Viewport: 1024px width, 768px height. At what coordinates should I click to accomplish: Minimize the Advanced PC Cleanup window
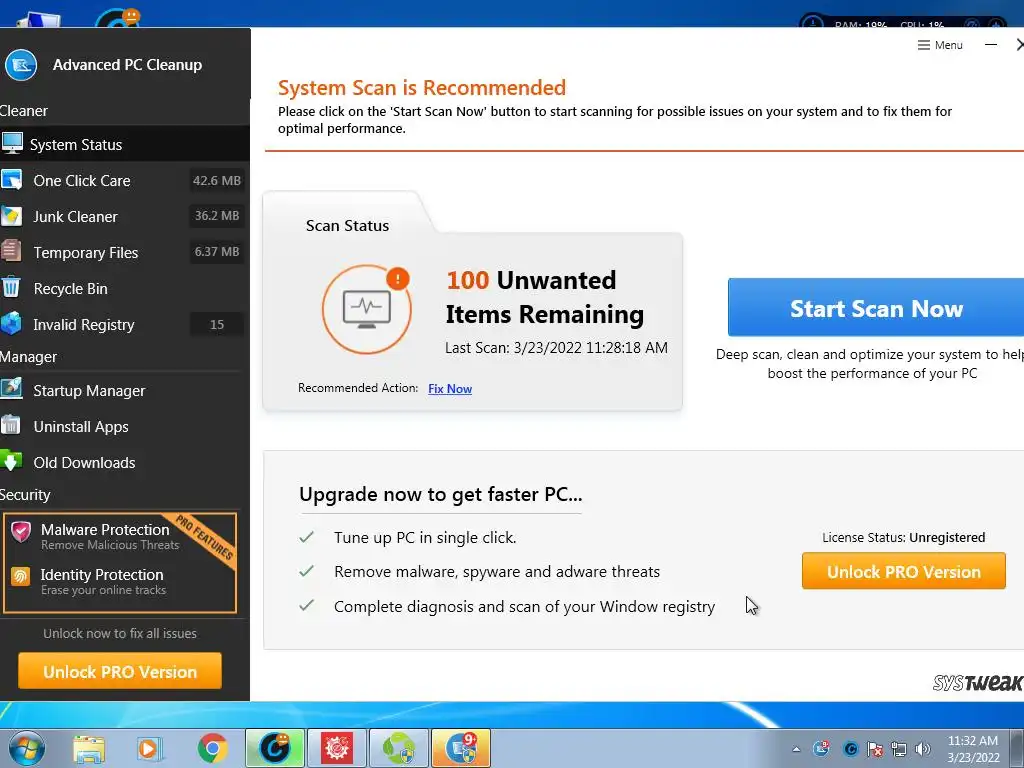click(x=991, y=45)
